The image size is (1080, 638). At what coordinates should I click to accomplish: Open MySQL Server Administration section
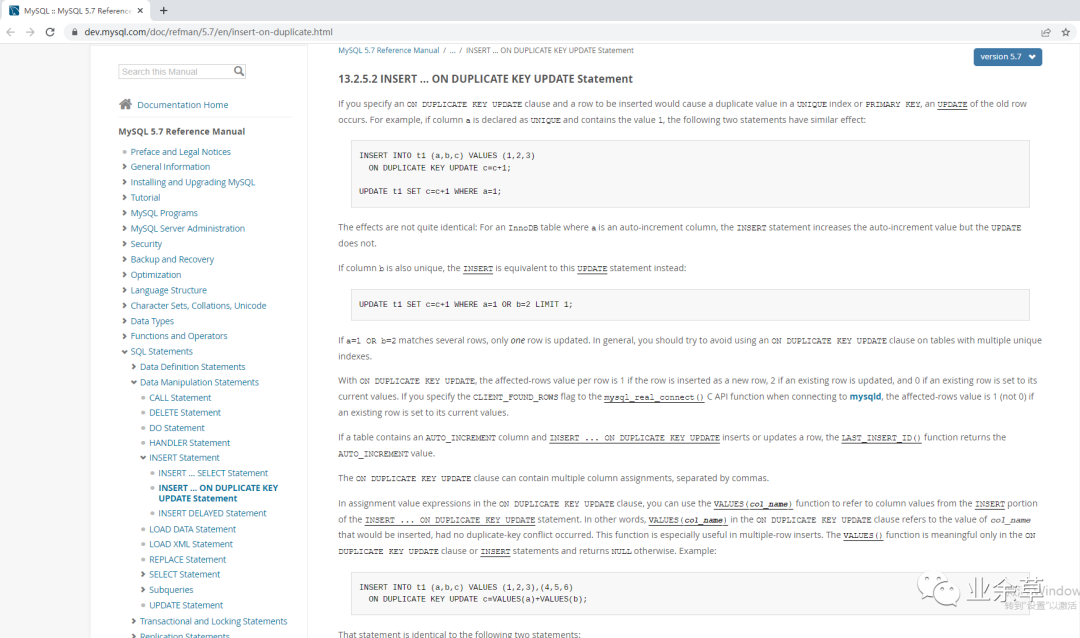[187, 228]
